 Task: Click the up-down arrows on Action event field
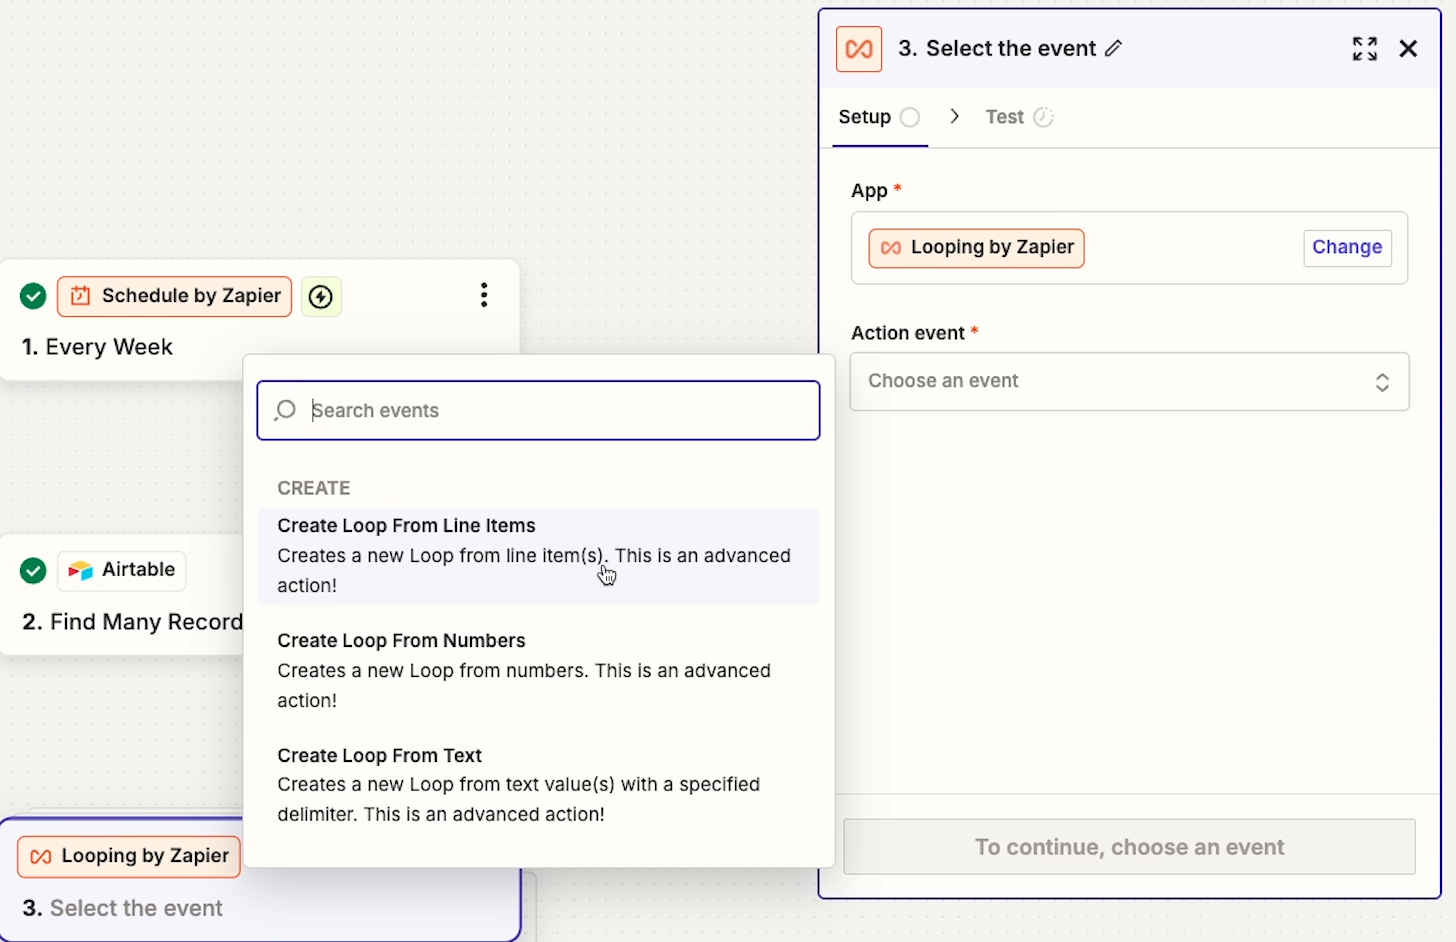pos(1382,382)
